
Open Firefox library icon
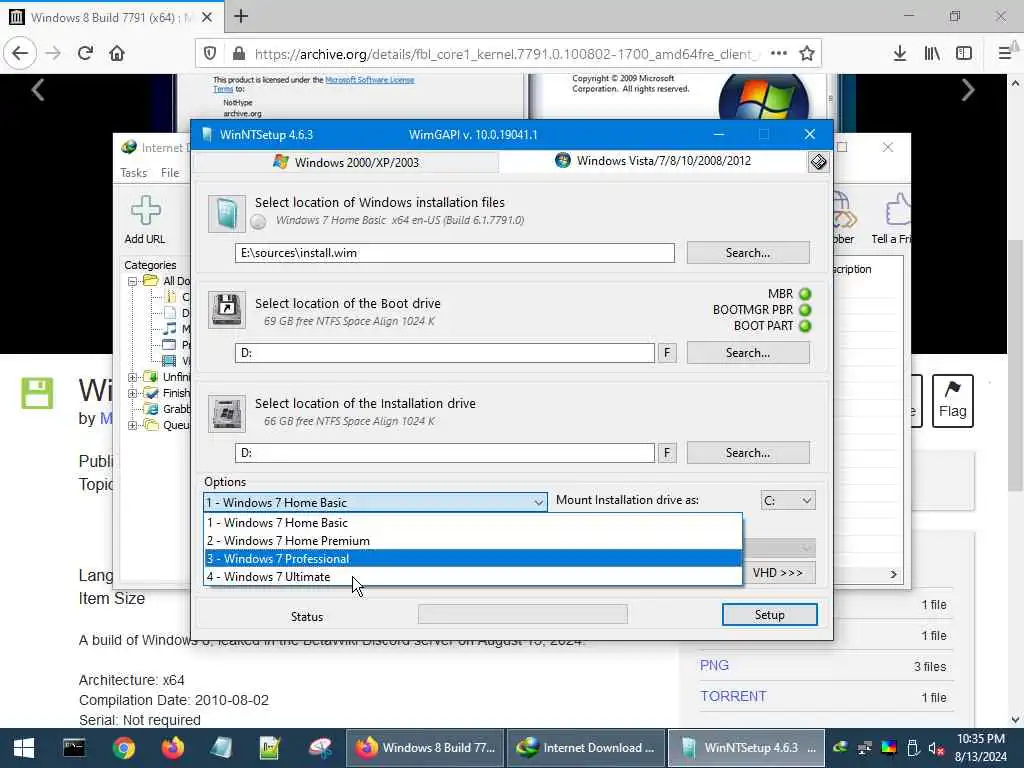[932, 53]
